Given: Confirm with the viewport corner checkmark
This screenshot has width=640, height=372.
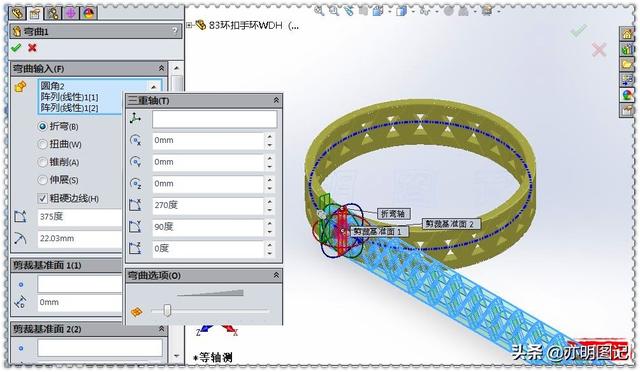Looking at the screenshot, I should tap(578, 31).
